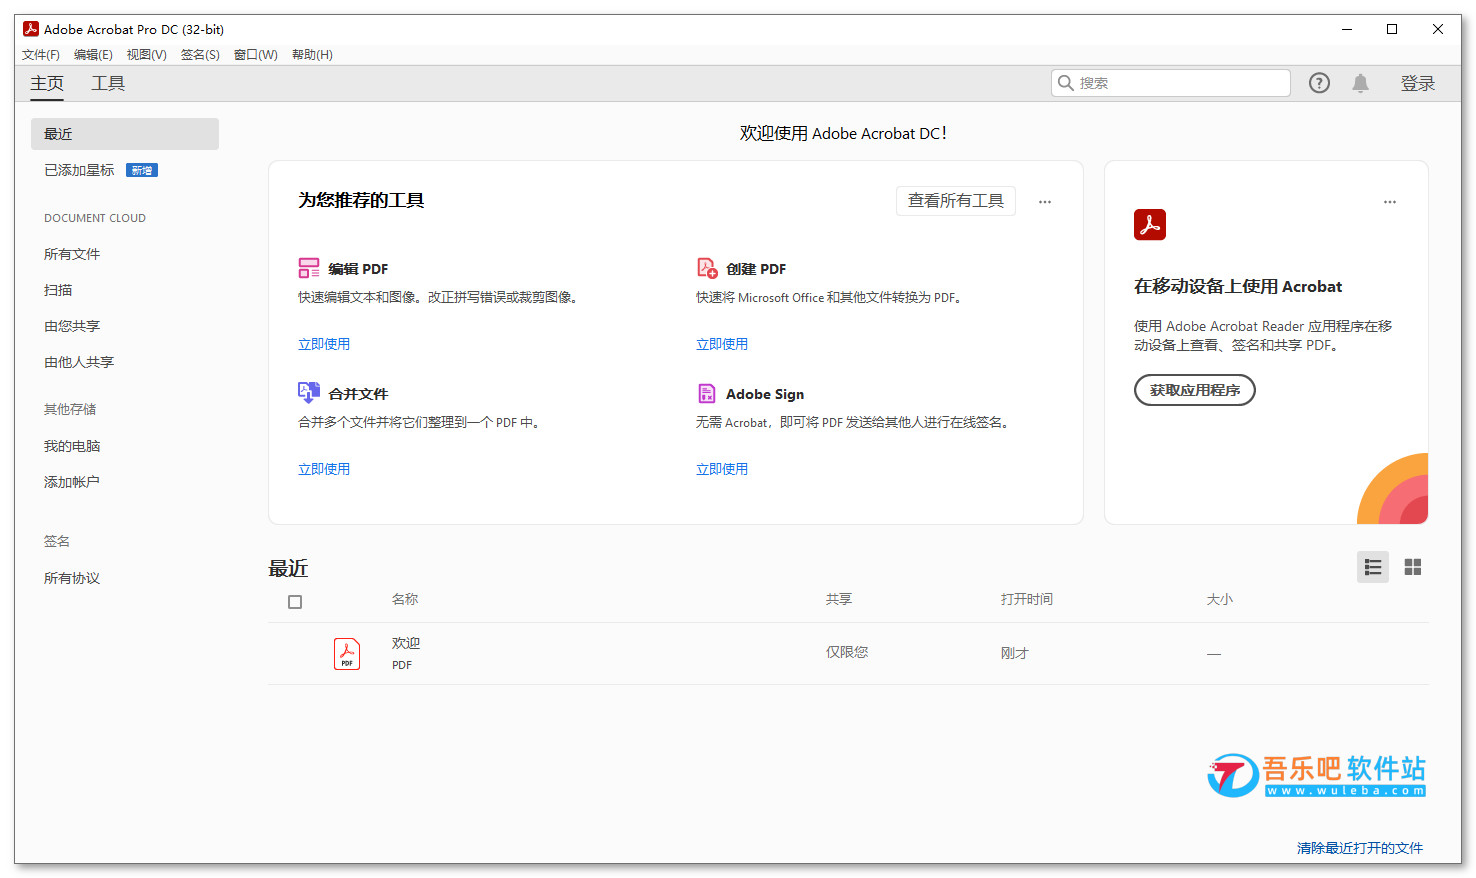
Task: Open more options in recommended tools card
Action: click(x=1045, y=202)
